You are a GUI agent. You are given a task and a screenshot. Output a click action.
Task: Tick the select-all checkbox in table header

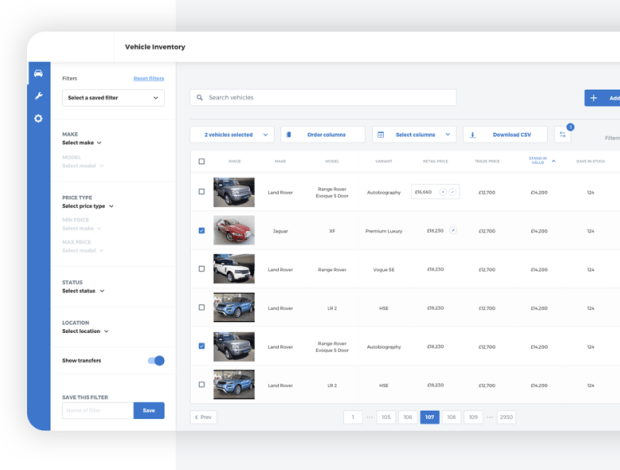click(x=202, y=161)
